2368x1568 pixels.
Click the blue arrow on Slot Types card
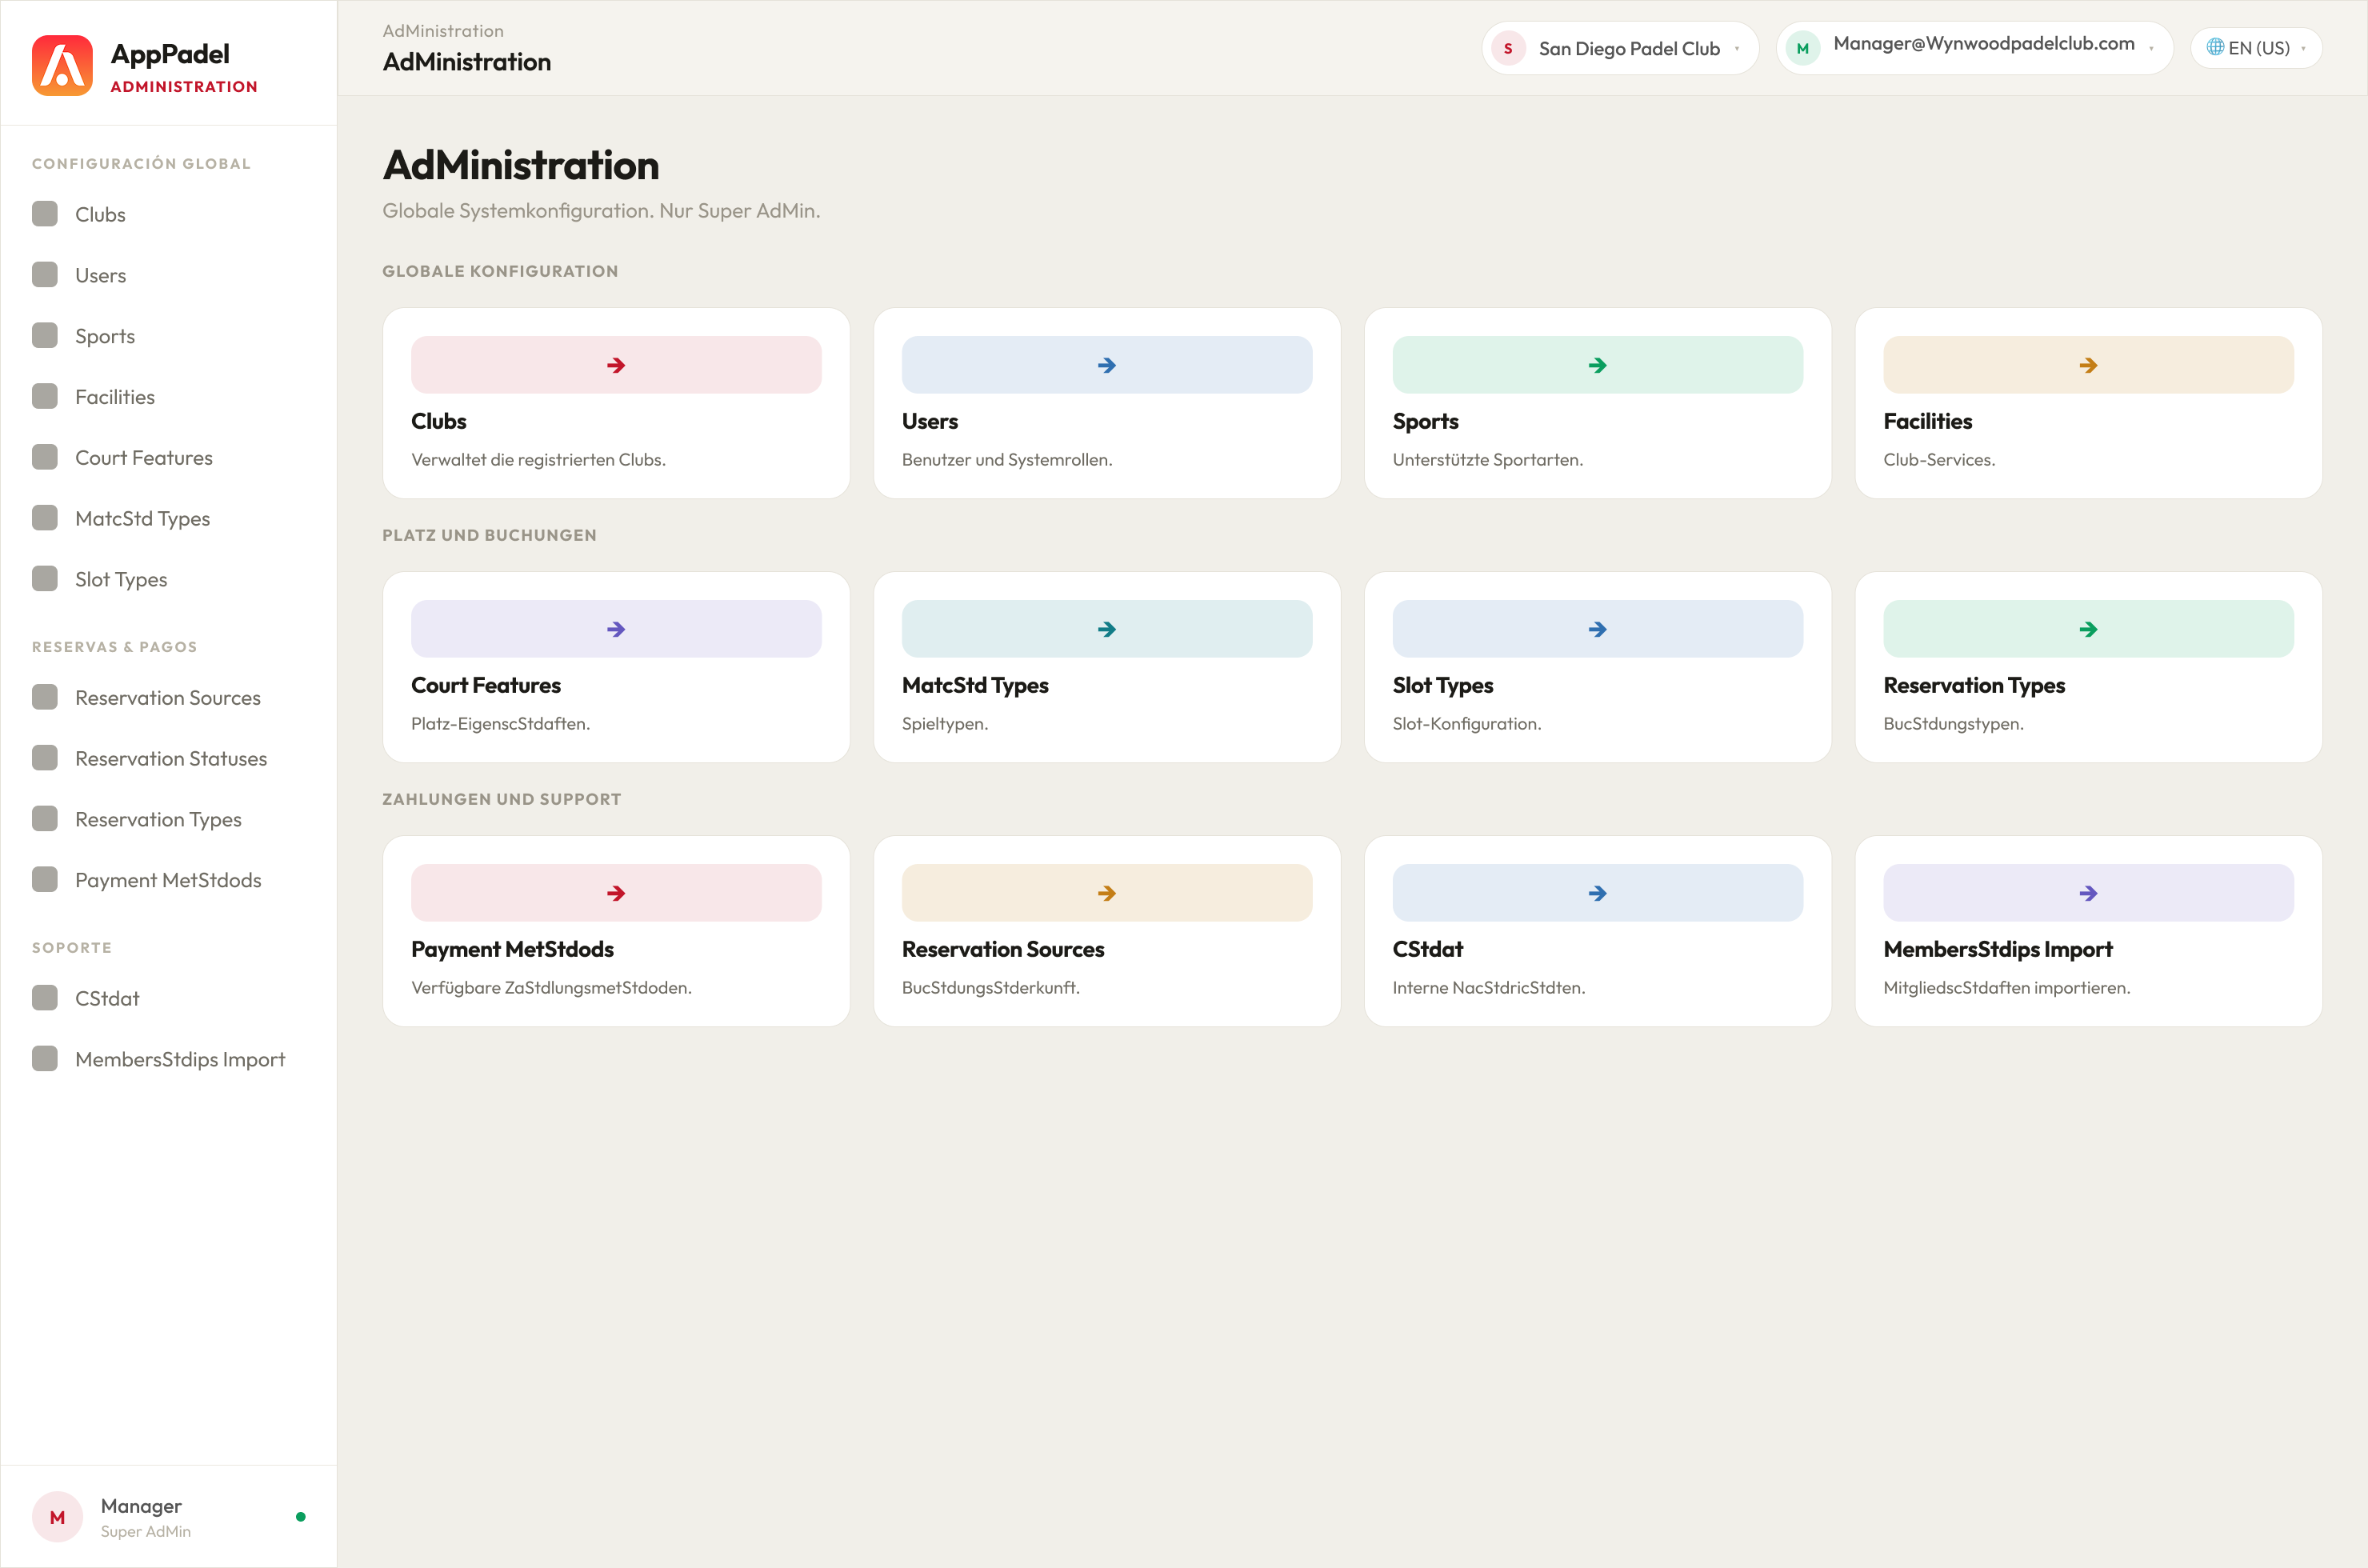1598,629
